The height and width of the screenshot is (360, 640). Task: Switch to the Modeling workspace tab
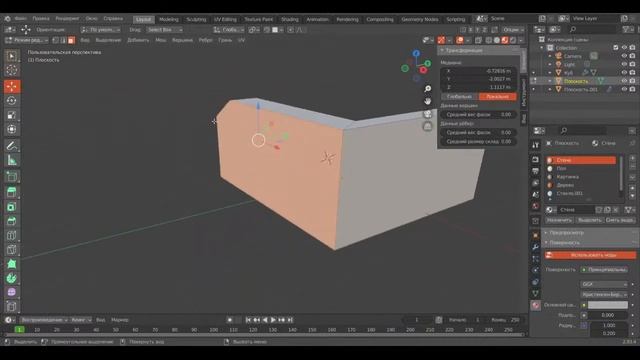[x=169, y=19]
